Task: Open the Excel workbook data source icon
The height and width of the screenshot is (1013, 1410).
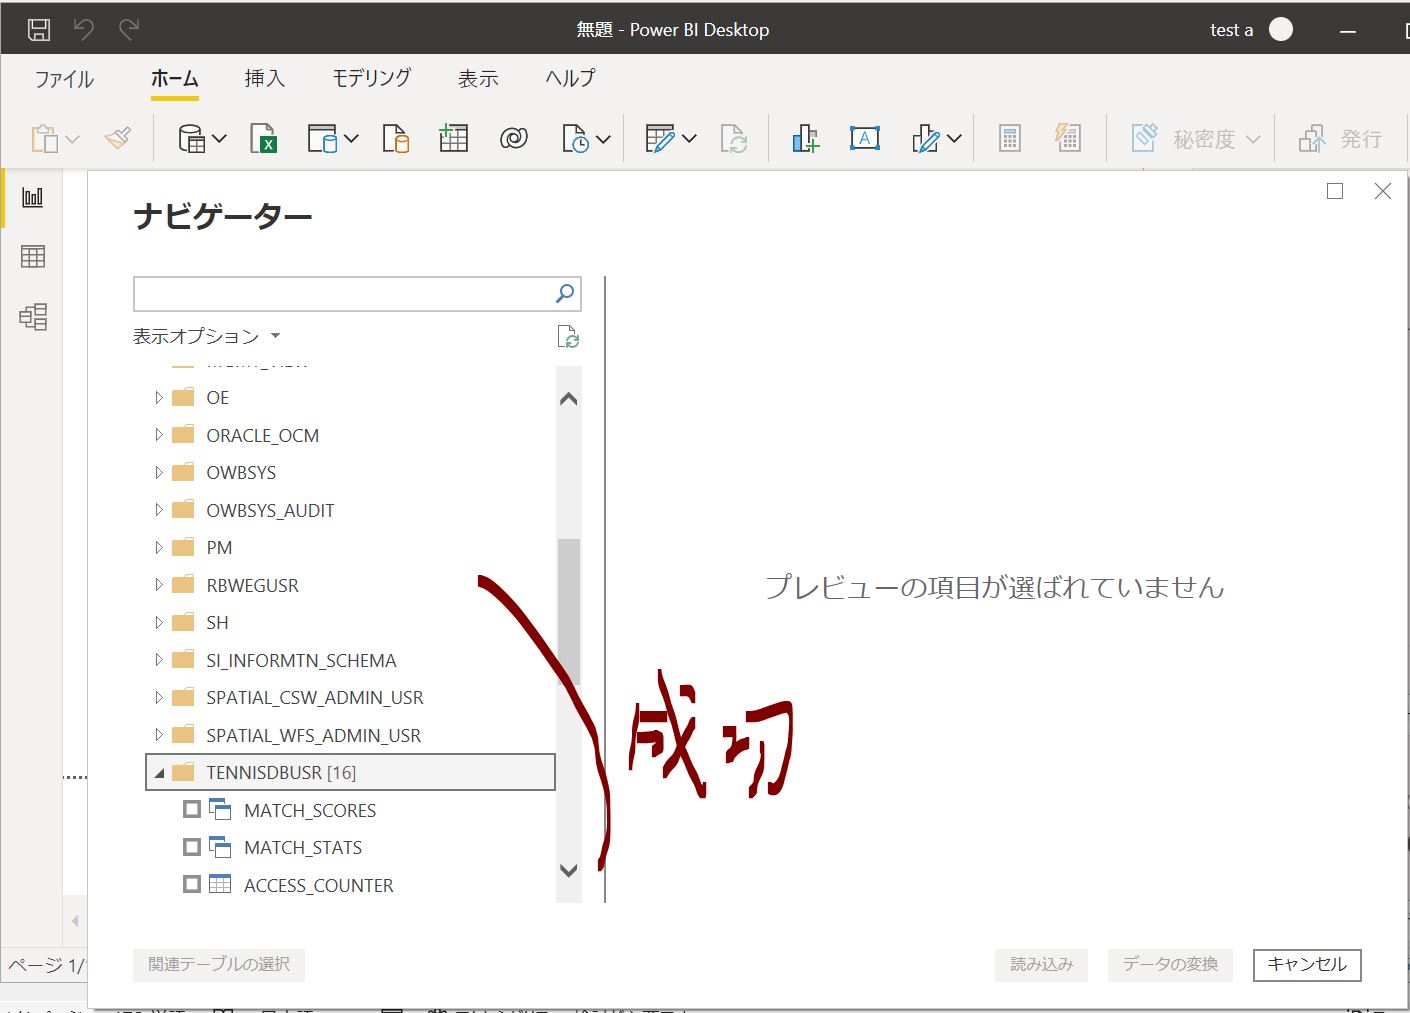Action: tap(263, 138)
